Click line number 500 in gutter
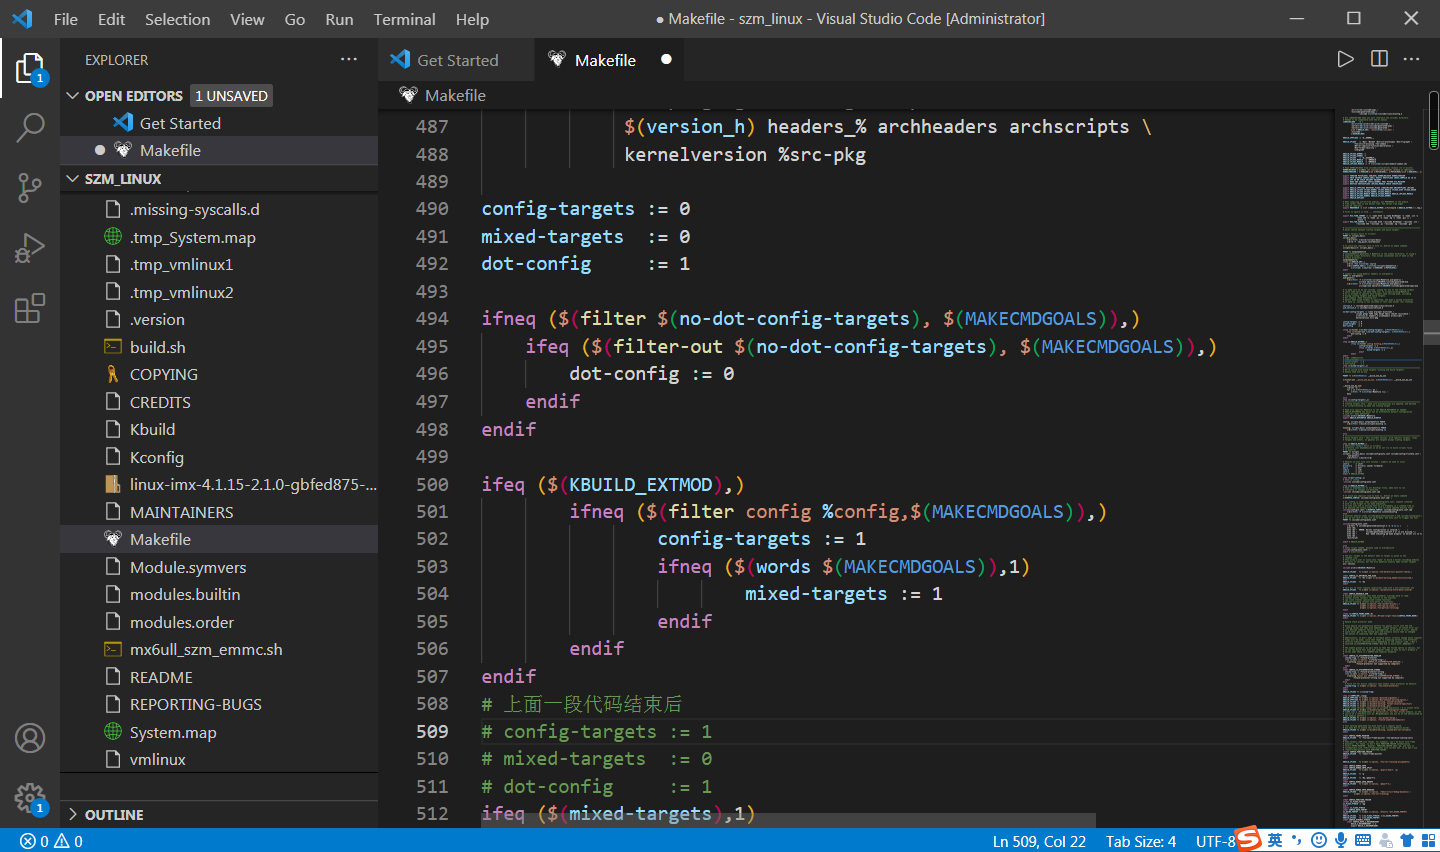Viewport: 1440px width, 852px height. click(432, 484)
